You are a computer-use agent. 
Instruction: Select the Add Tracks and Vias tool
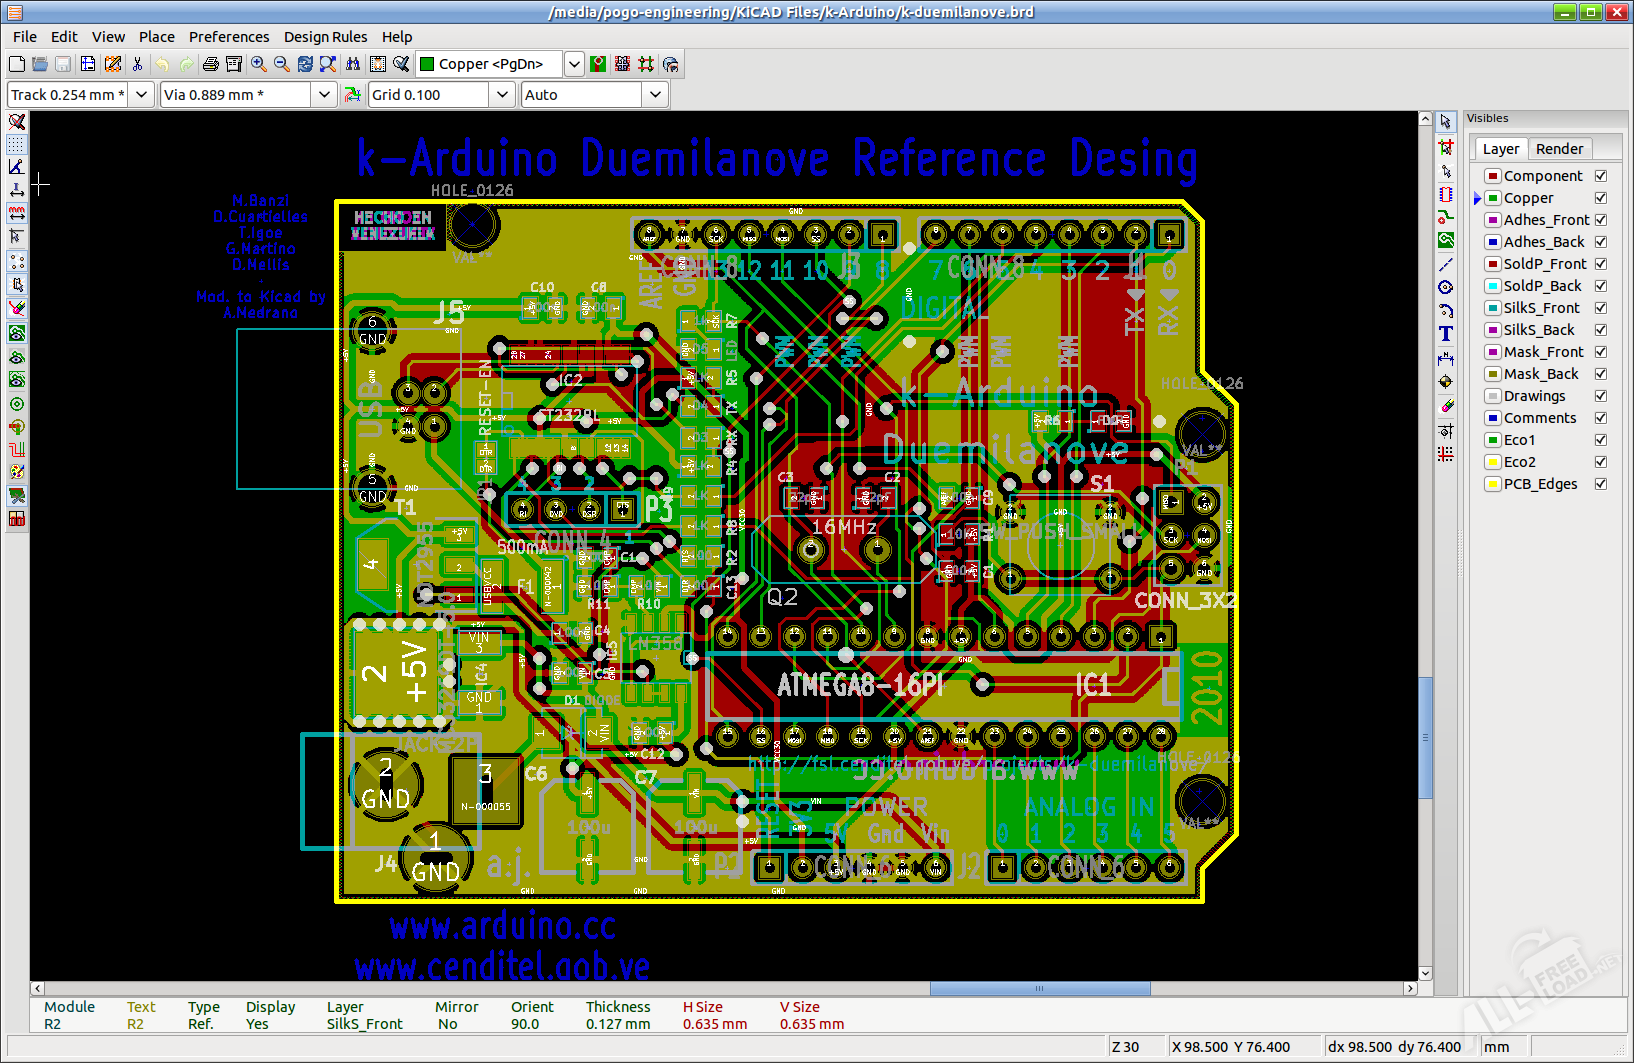[1446, 217]
